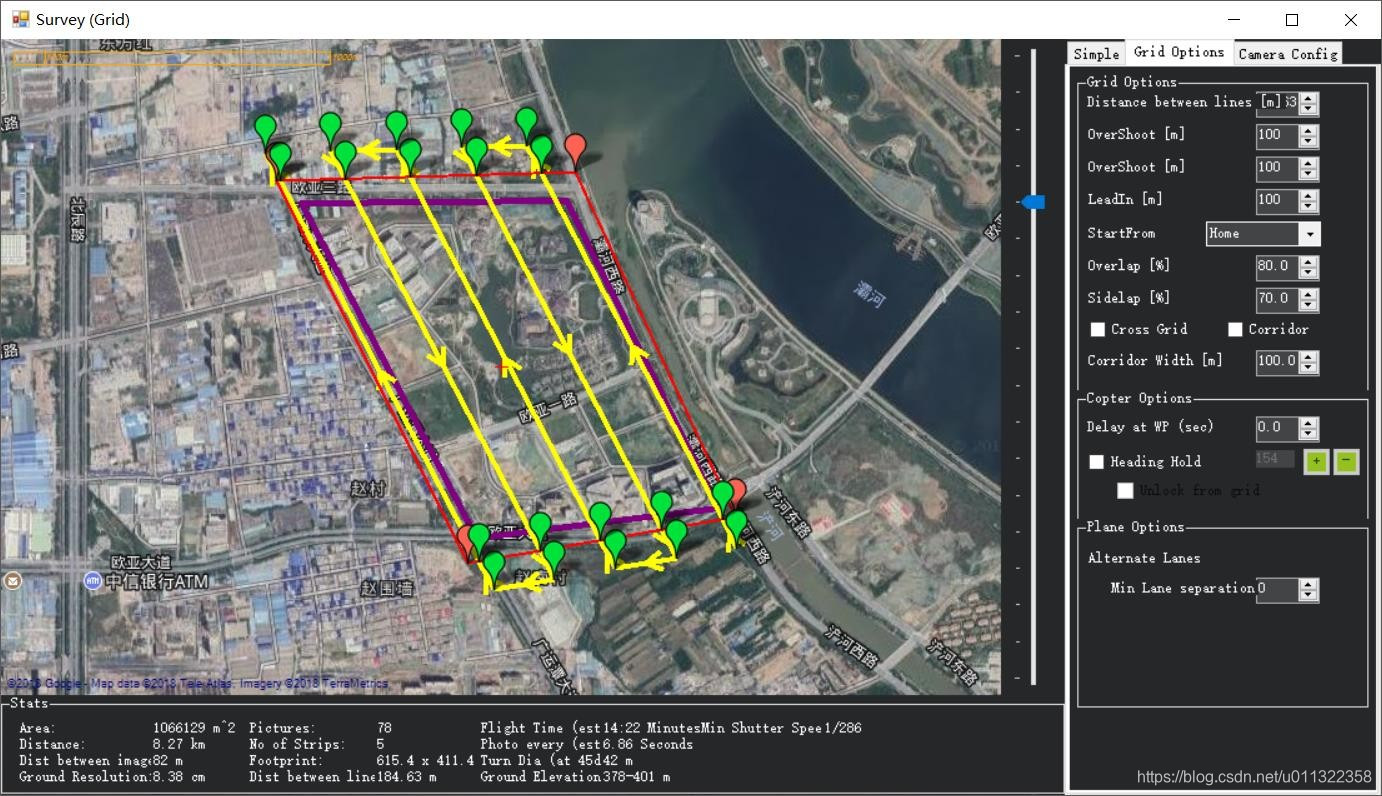
Task: Adjust the second OverShoot stepper arrows
Action: 1309,167
